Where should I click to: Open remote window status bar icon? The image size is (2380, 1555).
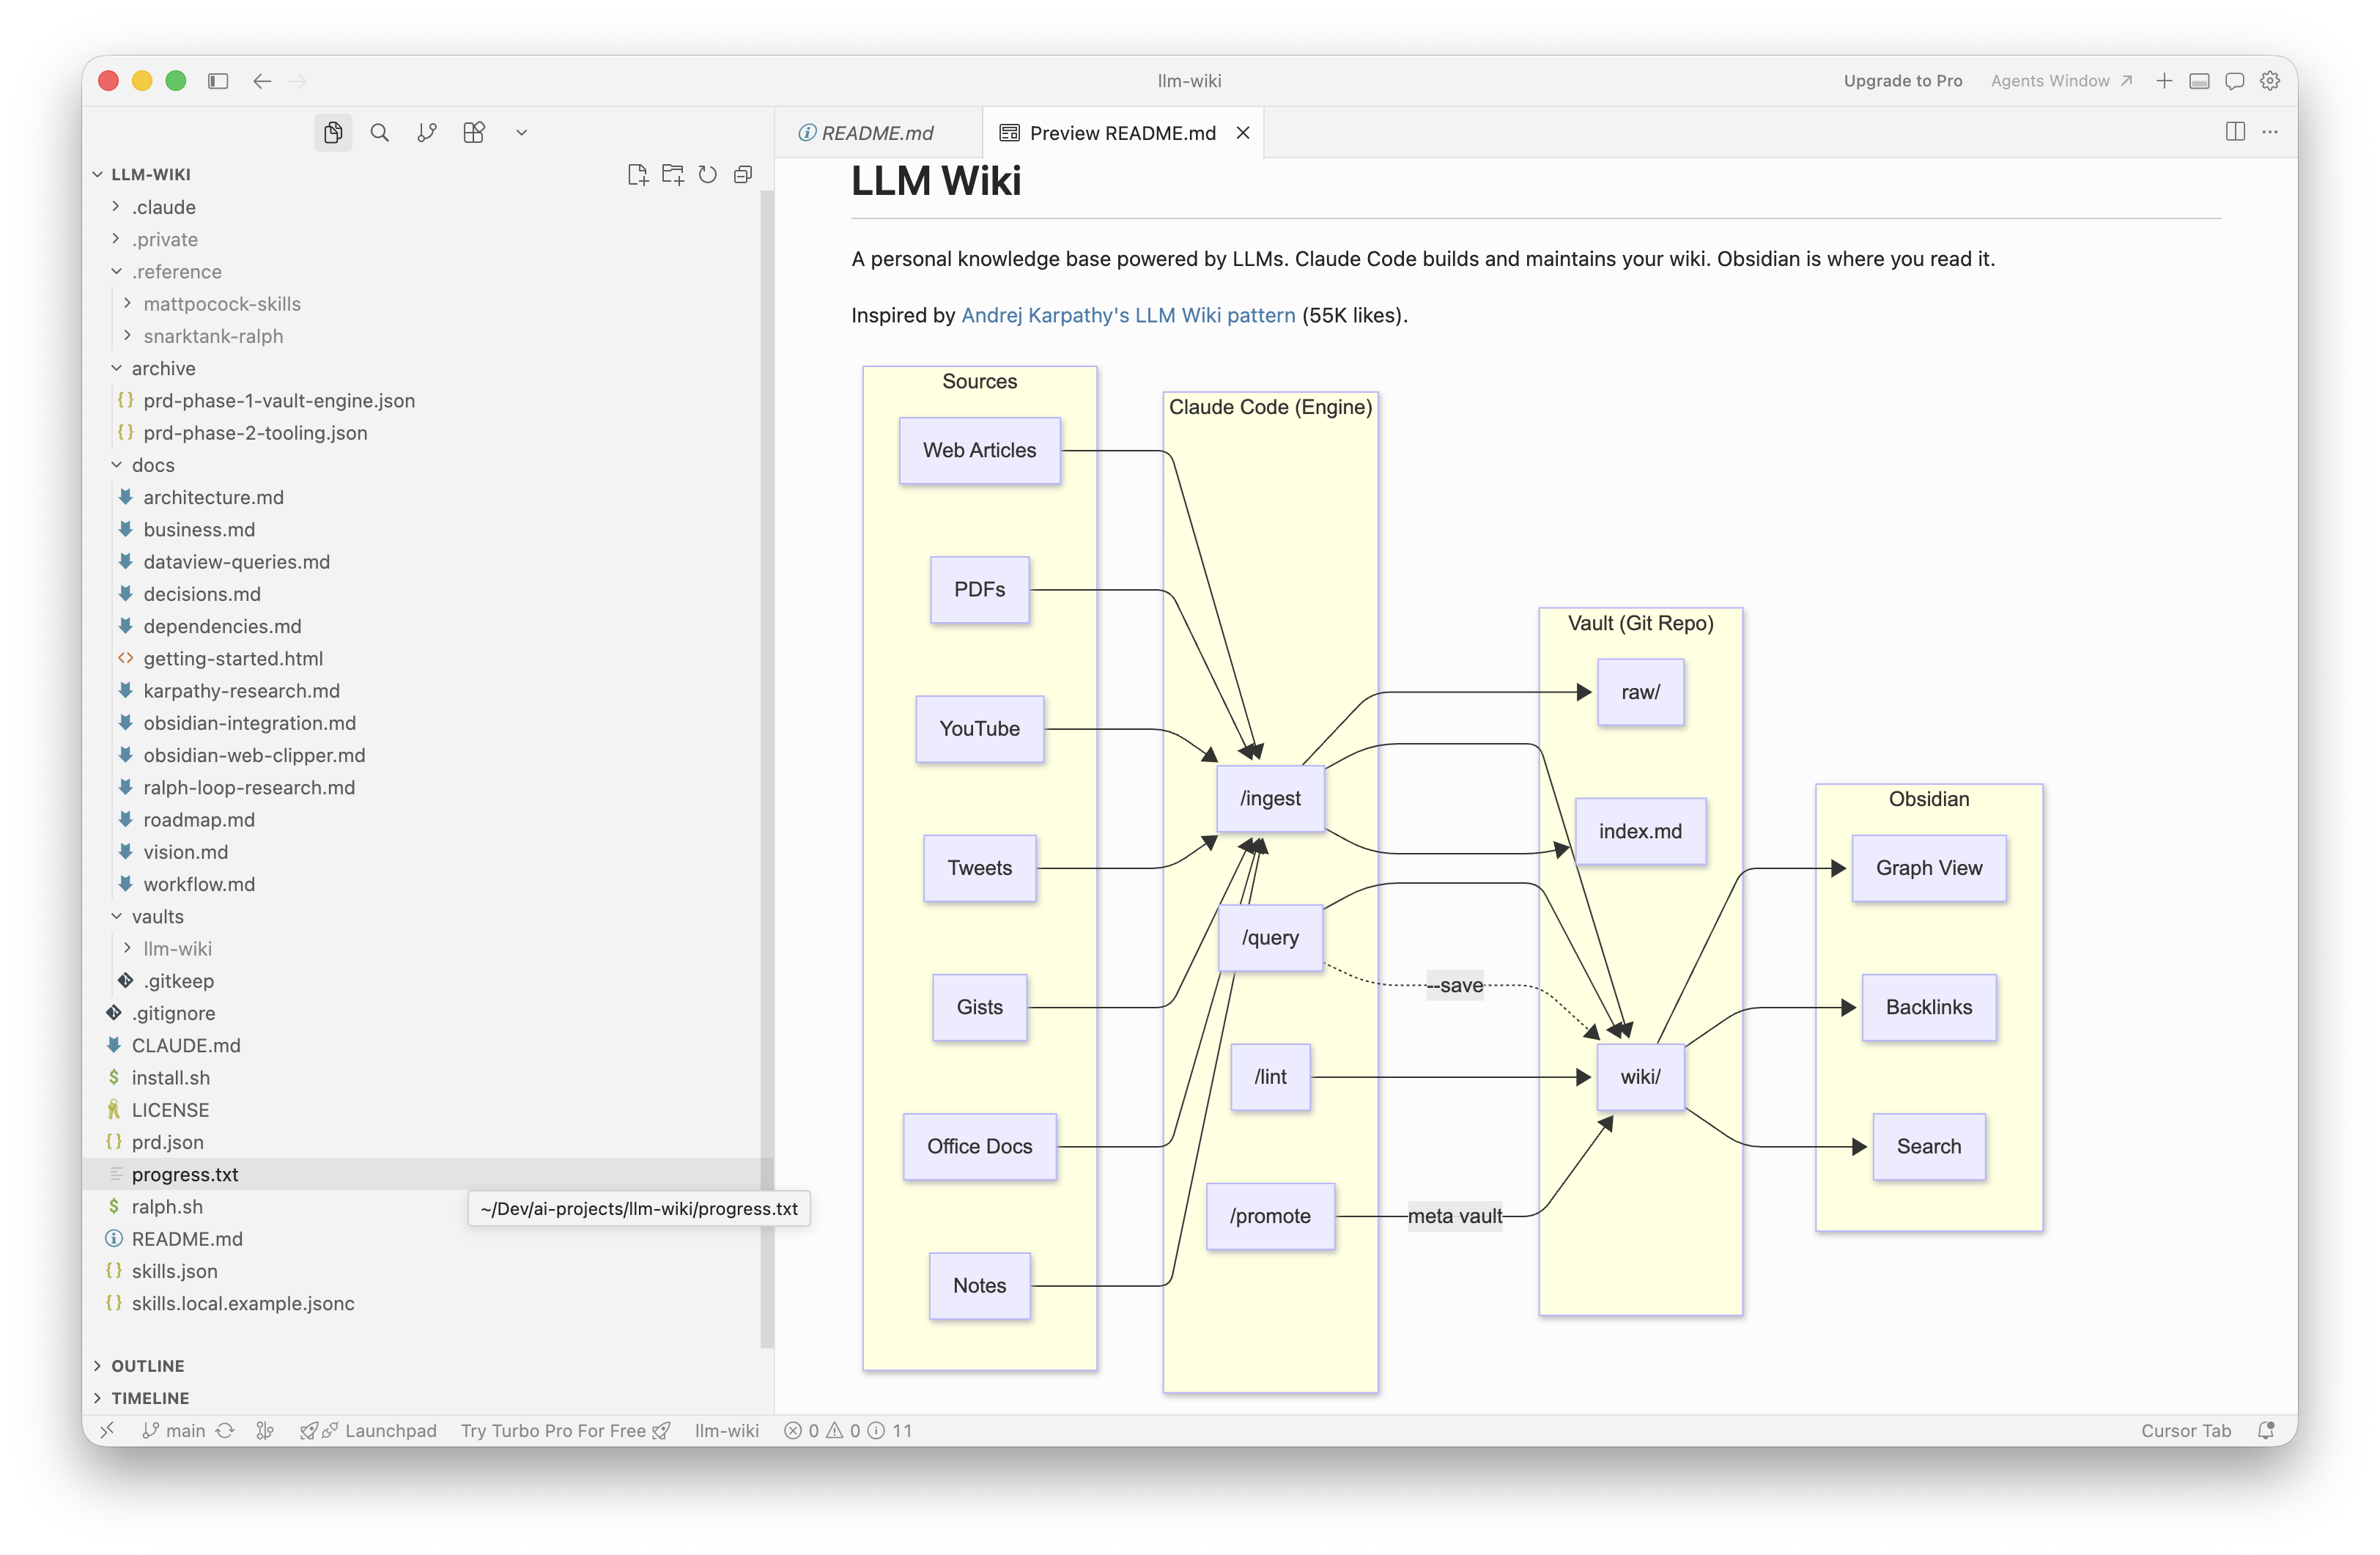click(107, 1430)
